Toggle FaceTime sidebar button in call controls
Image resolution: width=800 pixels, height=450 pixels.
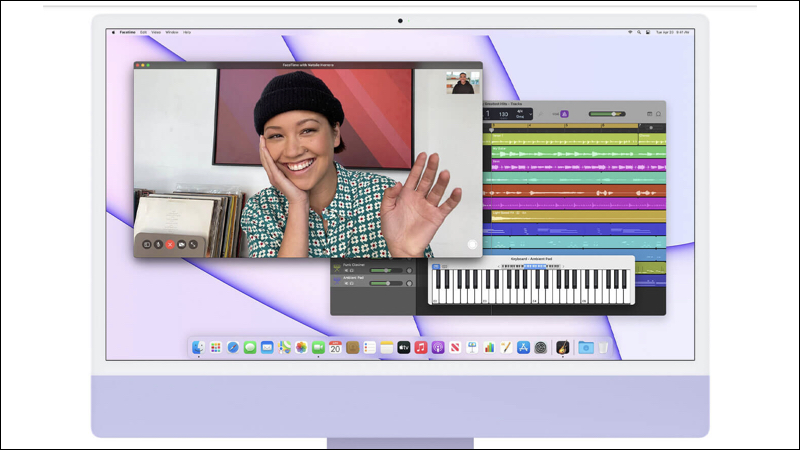coord(146,245)
